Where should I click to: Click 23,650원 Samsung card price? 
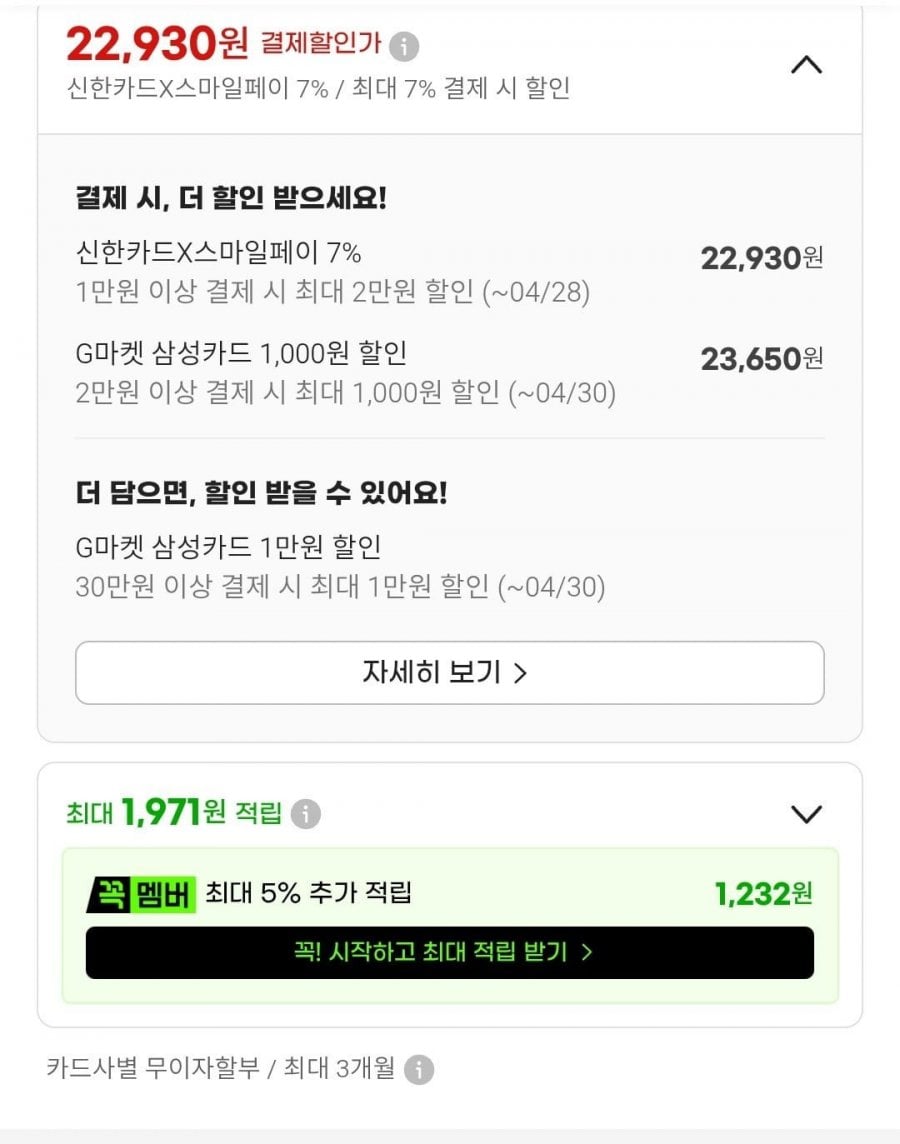tap(761, 359)
